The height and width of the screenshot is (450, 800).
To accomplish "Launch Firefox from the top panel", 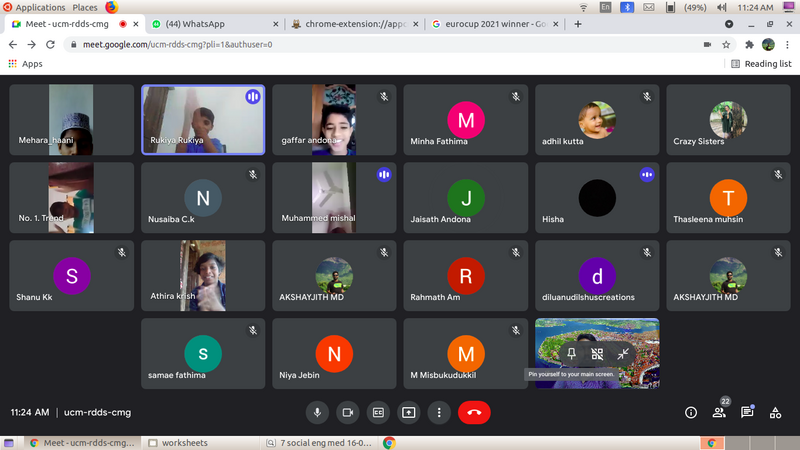I will coord(112,7).
